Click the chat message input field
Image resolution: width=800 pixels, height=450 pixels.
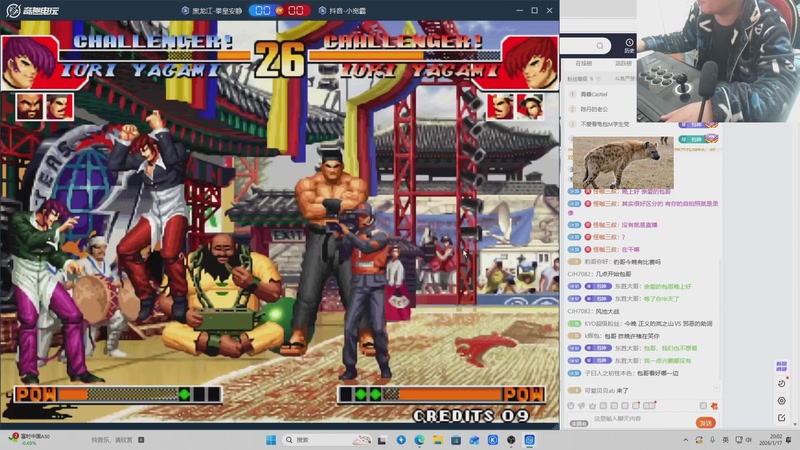pos(642,419)
